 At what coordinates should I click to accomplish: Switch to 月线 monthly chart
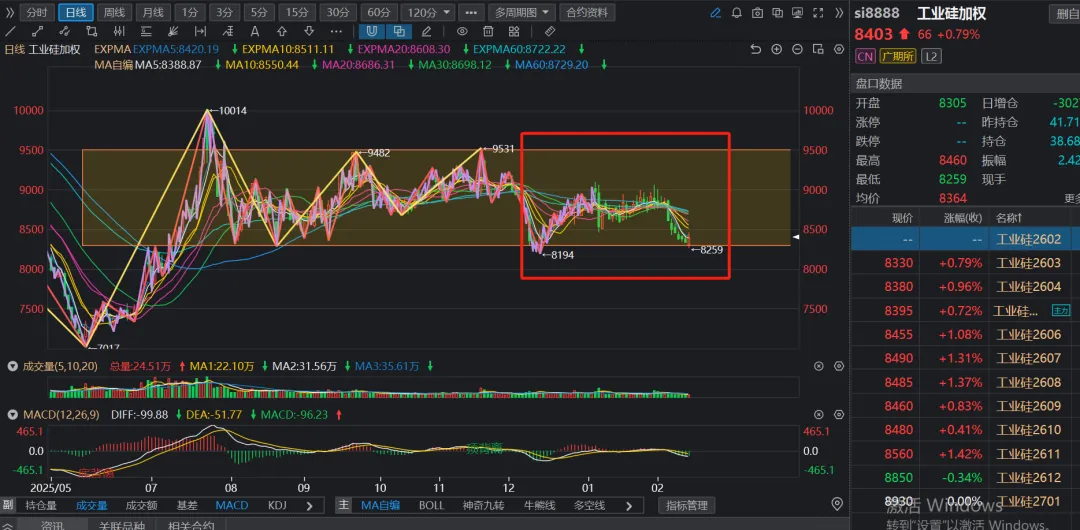coord(153,12)
